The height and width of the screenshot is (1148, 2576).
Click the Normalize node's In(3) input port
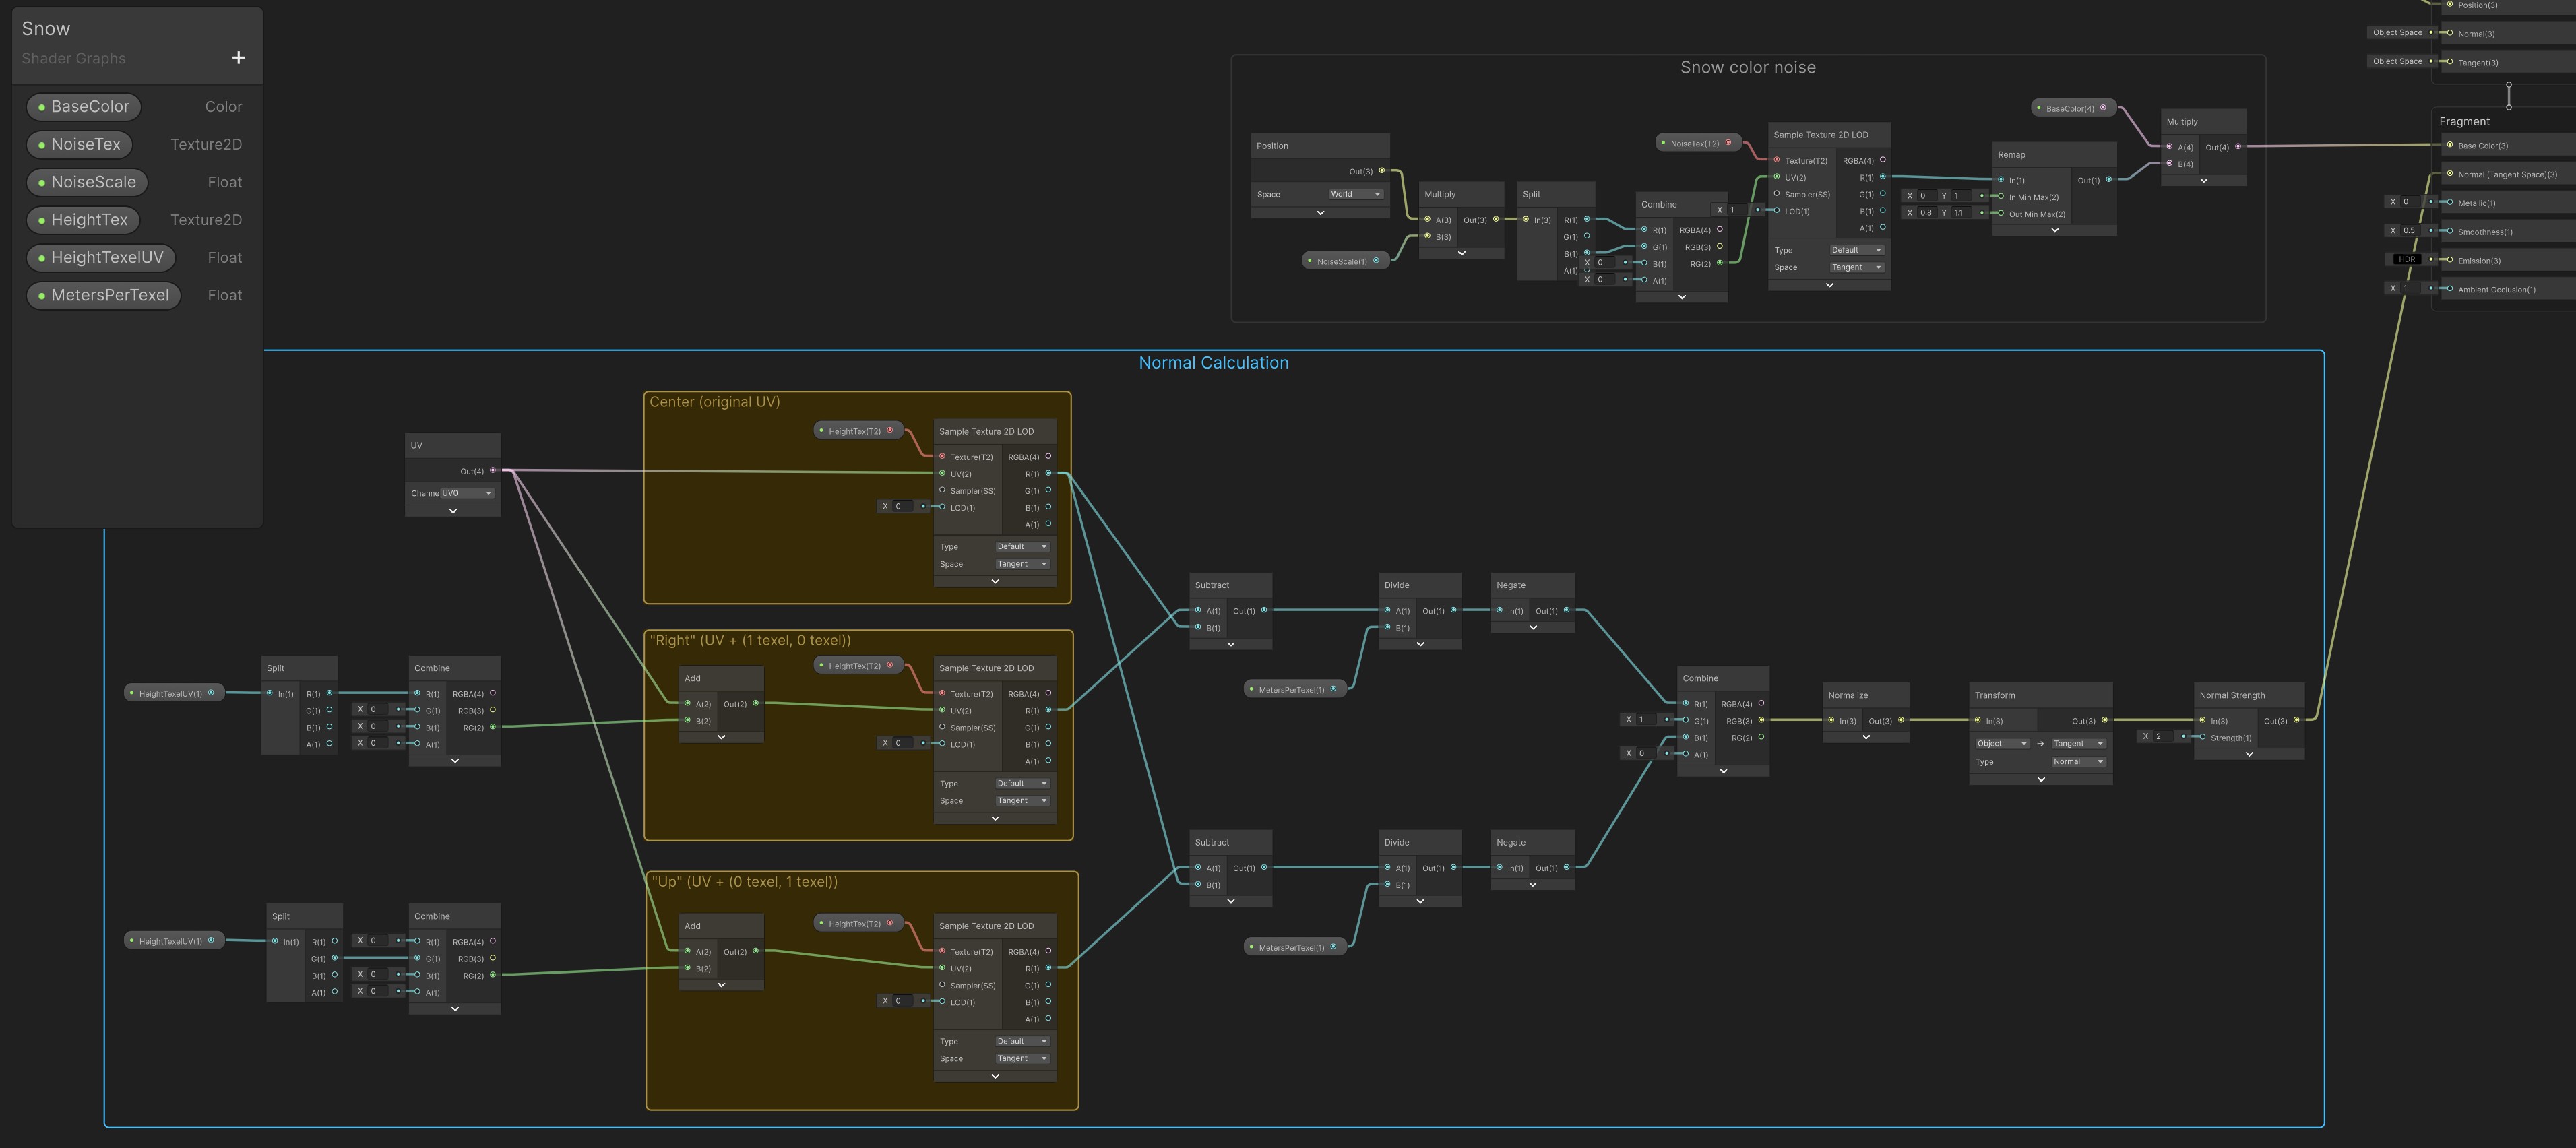tap(1831, 720)
